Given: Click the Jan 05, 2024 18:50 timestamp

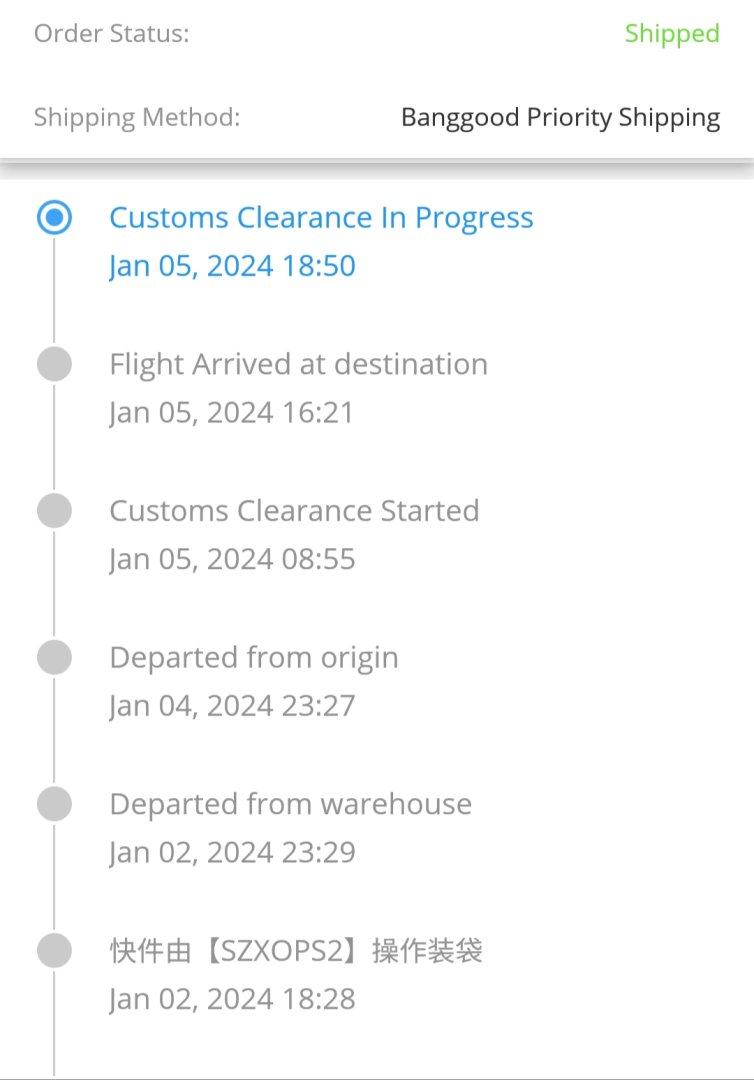Looking at the screenshot, I should tap(232, 266).
